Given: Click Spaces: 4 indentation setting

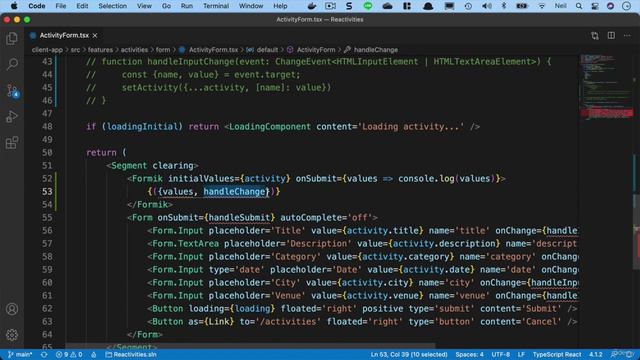Looking at the screenshot, I should coord(469,355).
